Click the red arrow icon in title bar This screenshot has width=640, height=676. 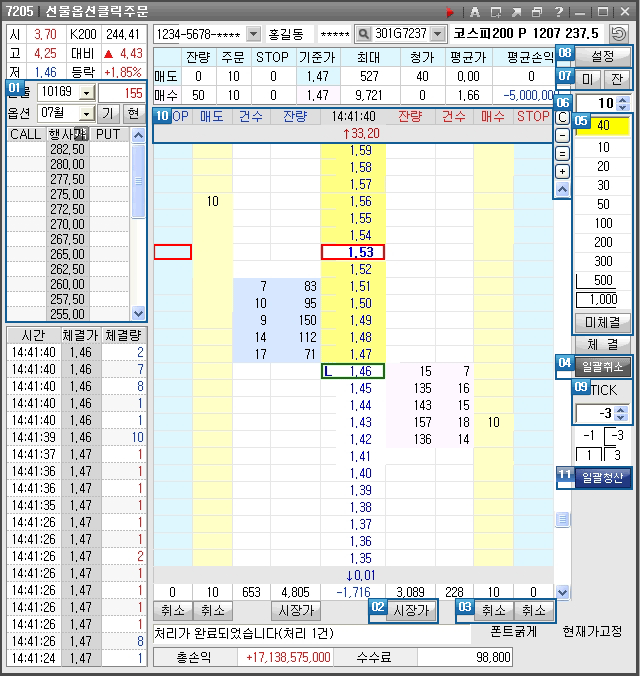(450, 11)
